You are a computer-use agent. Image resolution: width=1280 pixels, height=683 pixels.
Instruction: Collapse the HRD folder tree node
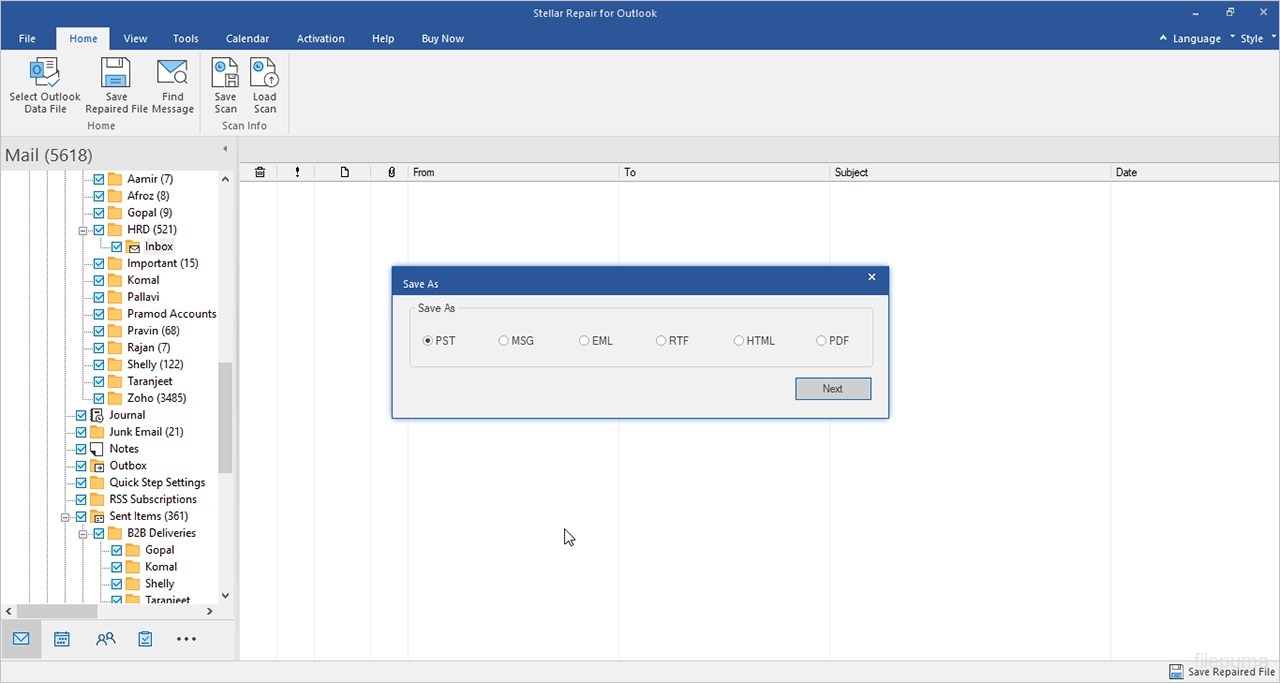(83, 230)
